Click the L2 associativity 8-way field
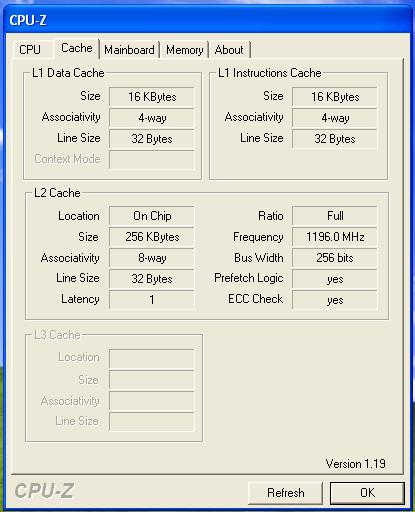This screenshot has width=415, height=512. coord(152,258)
